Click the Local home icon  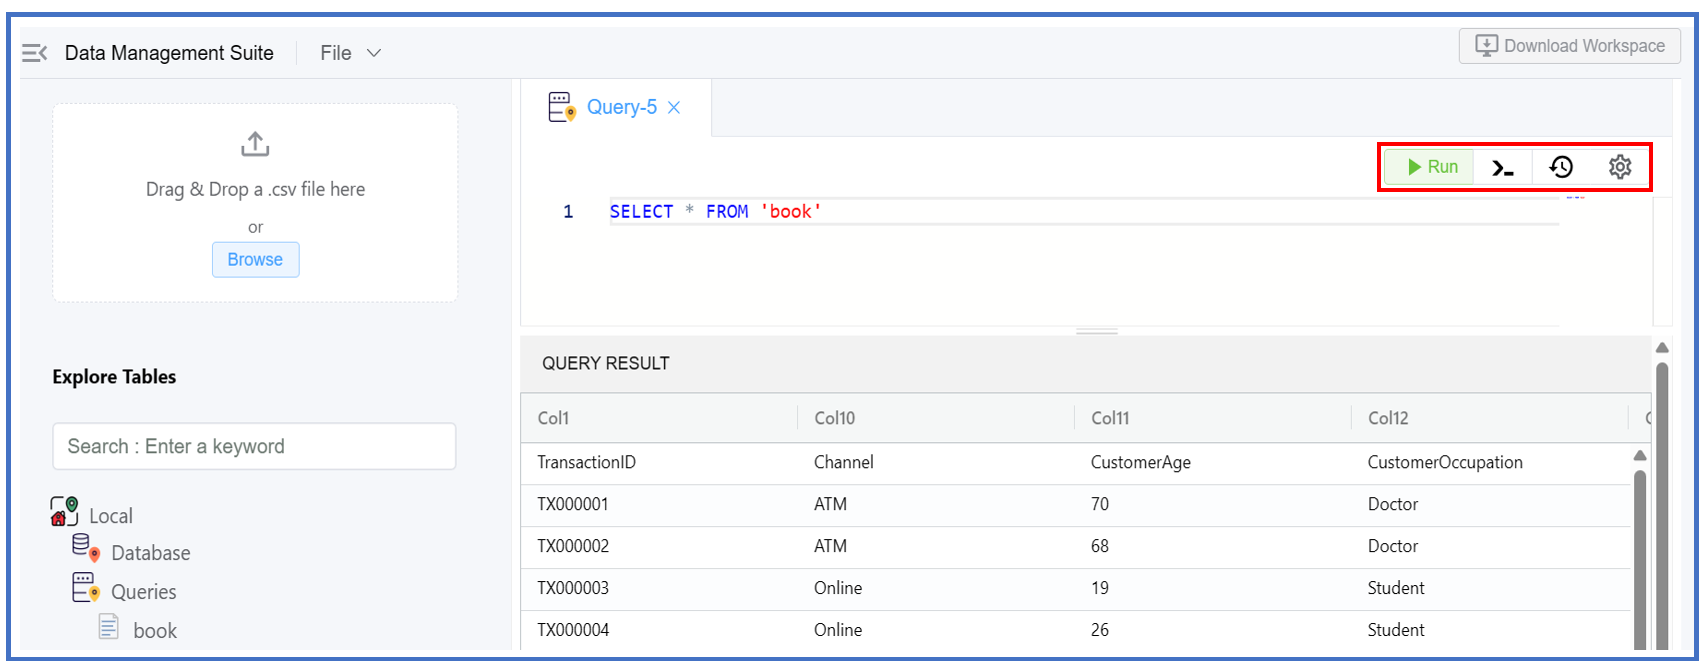(x=64, y=512)
